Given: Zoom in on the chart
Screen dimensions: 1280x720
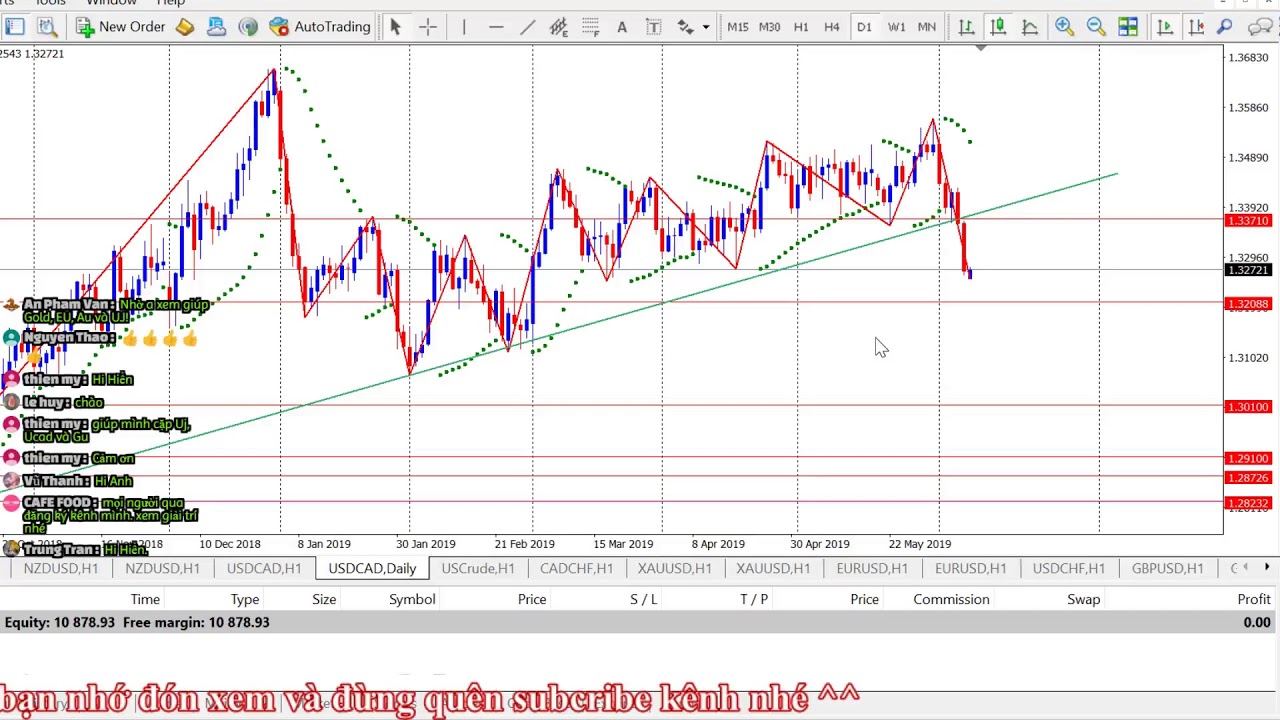Looking at the screenshot, I should [x=1064, y=27].
